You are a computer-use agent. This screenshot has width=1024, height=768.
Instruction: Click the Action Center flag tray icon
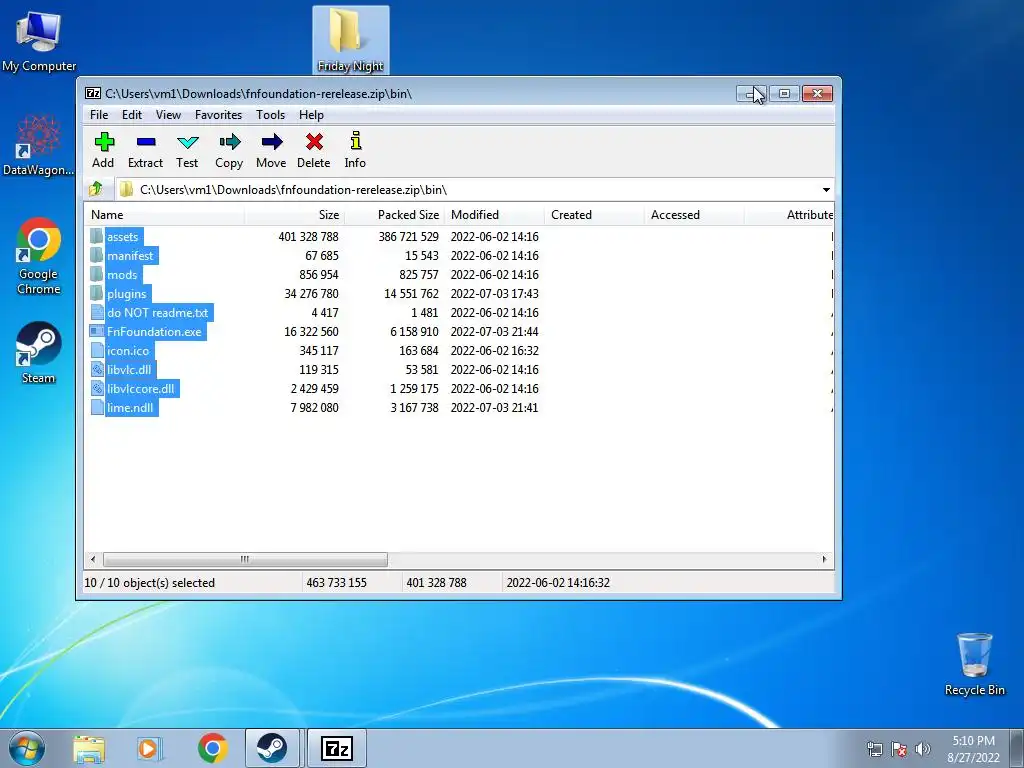pyautogui.click(x=899, y=749)
